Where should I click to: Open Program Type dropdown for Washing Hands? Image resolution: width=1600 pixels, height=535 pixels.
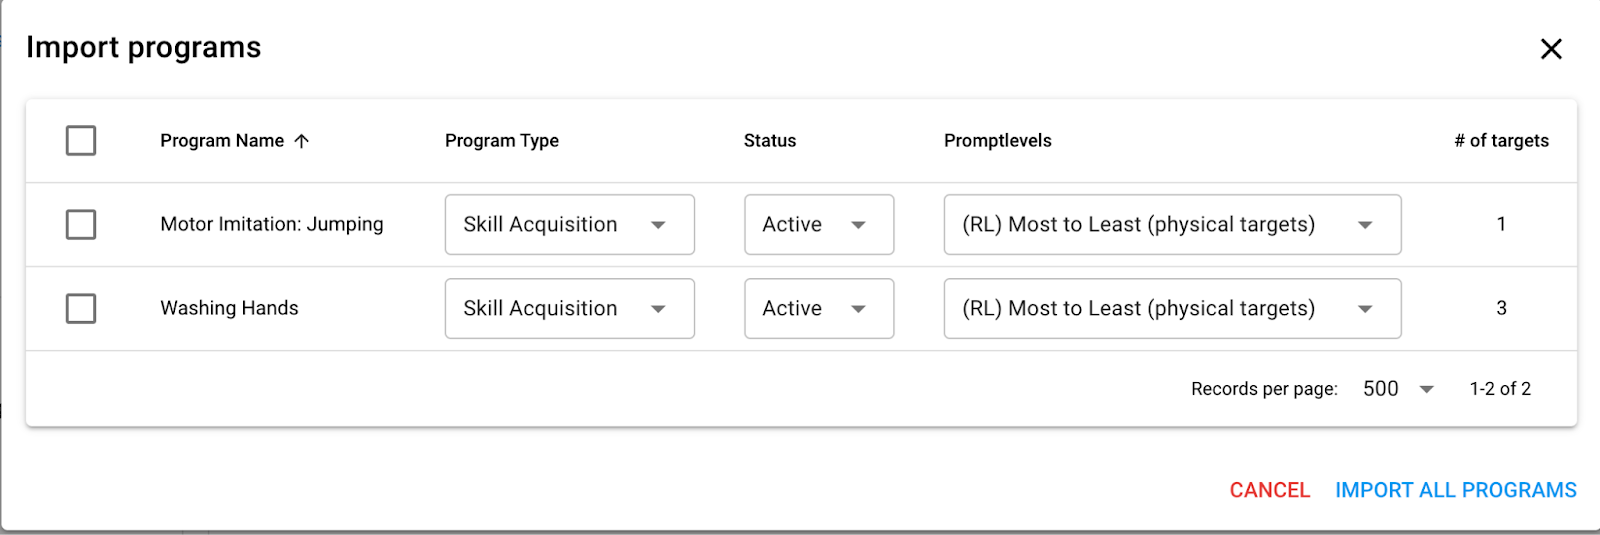click(569, 308)
